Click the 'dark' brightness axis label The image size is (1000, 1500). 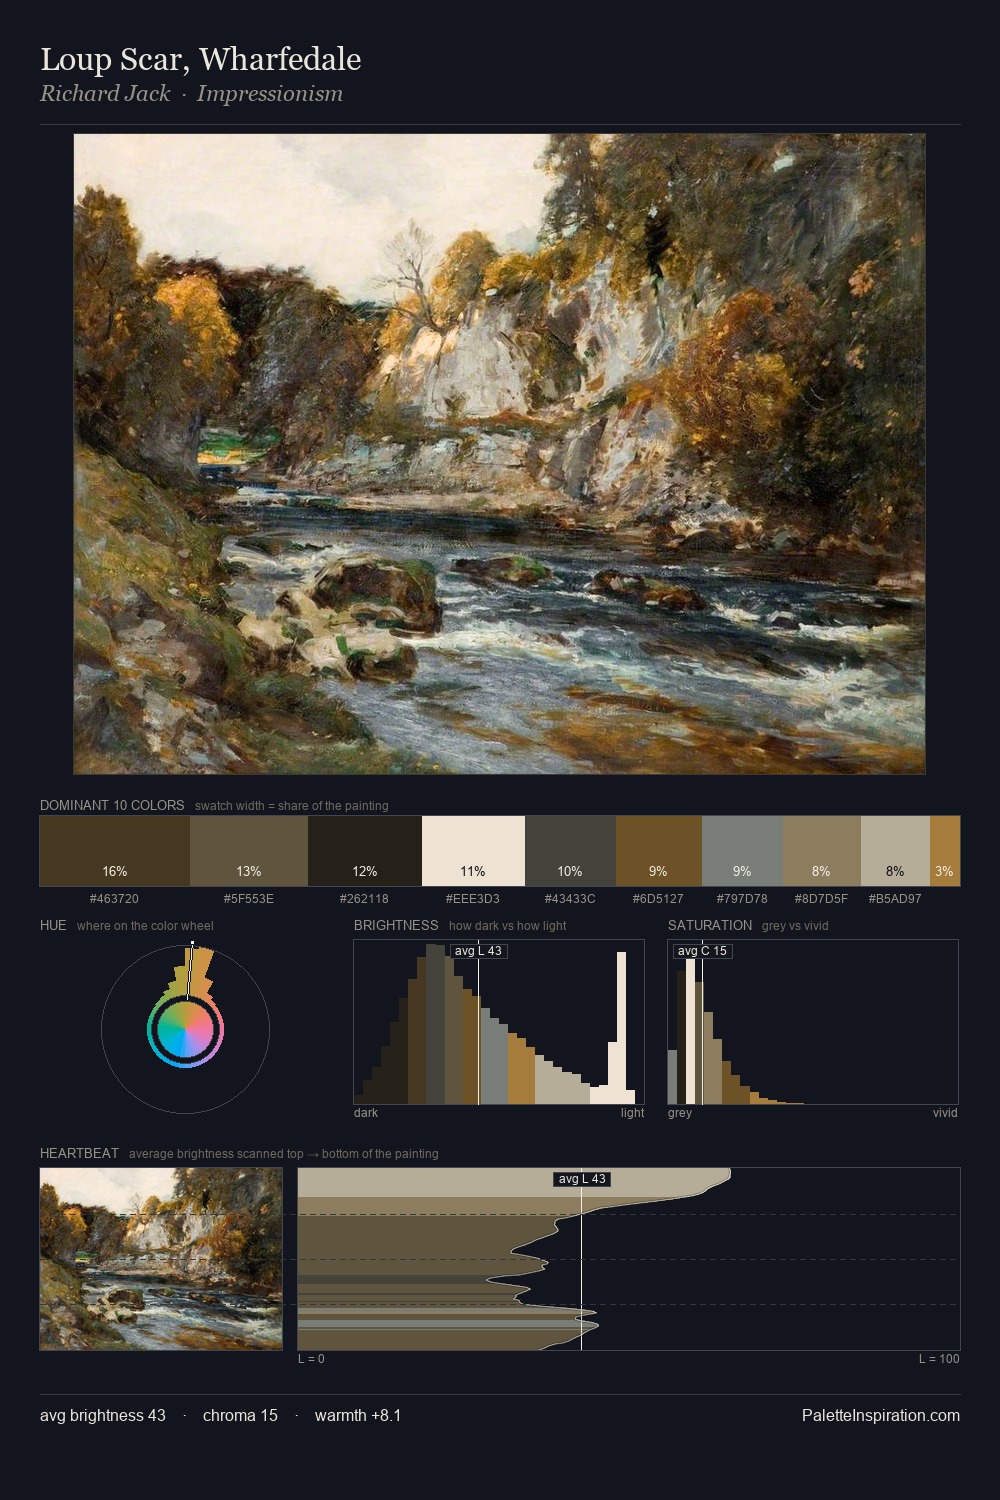[x=366, y=1113]
